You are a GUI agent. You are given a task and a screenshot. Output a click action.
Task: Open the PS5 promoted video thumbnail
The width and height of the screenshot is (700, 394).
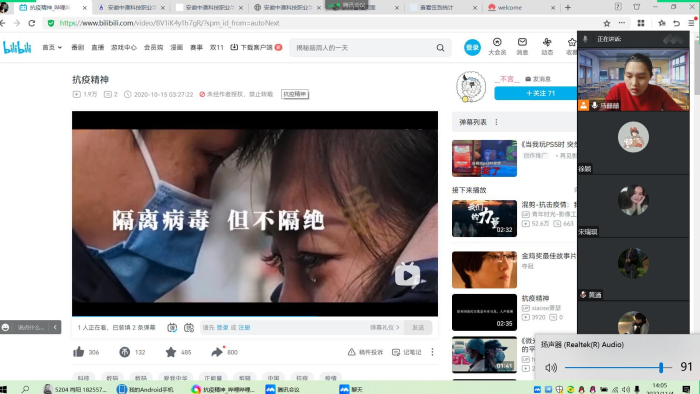(484, 158)
